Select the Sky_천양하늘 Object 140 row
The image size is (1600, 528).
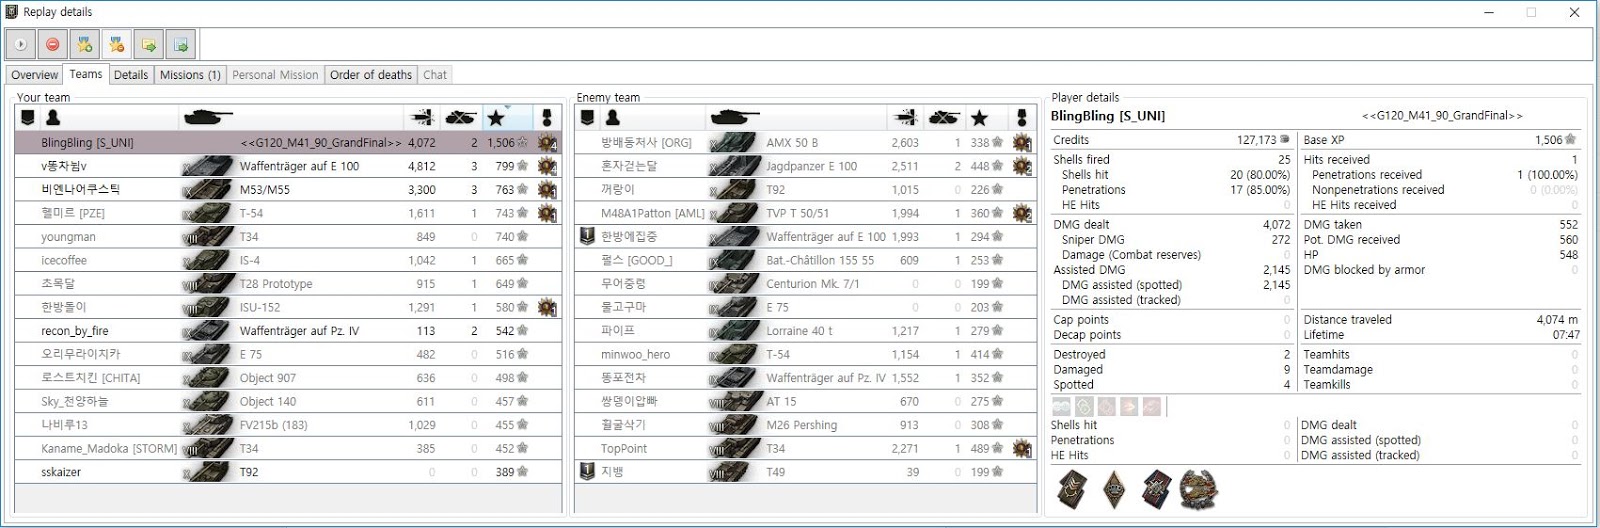coord(288,401)
